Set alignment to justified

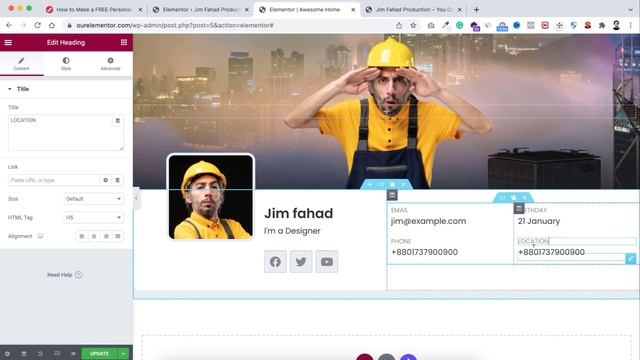click(118, 236)
